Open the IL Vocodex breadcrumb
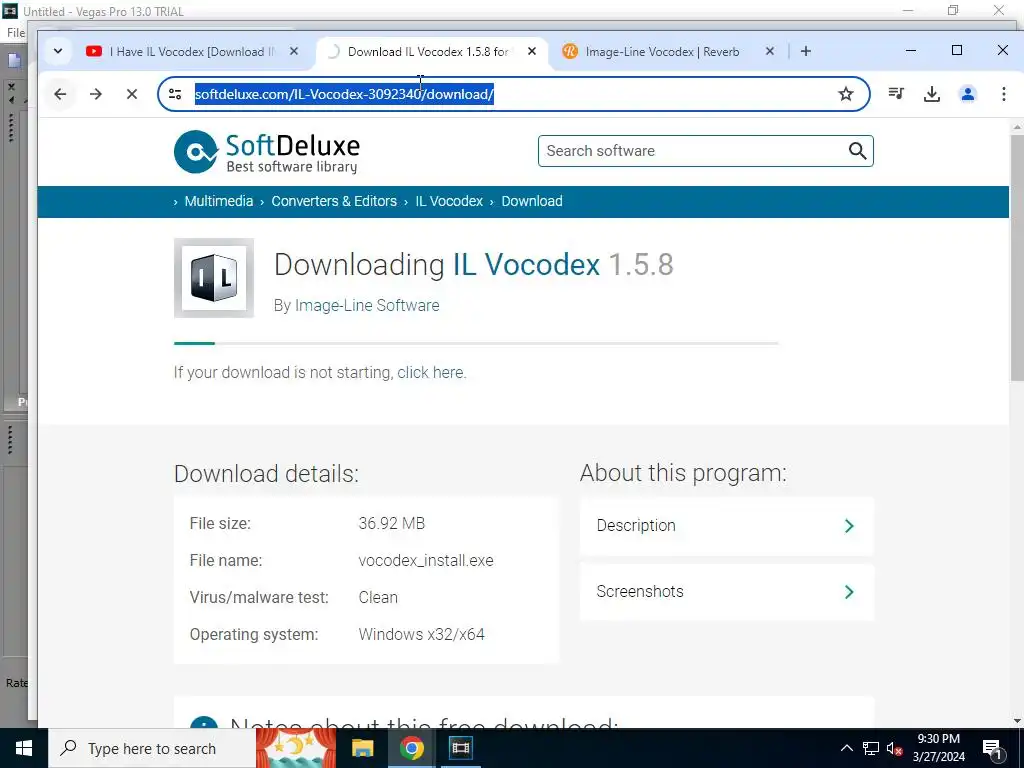Viewport: 1024px width, 768px height. pos(449,201)
